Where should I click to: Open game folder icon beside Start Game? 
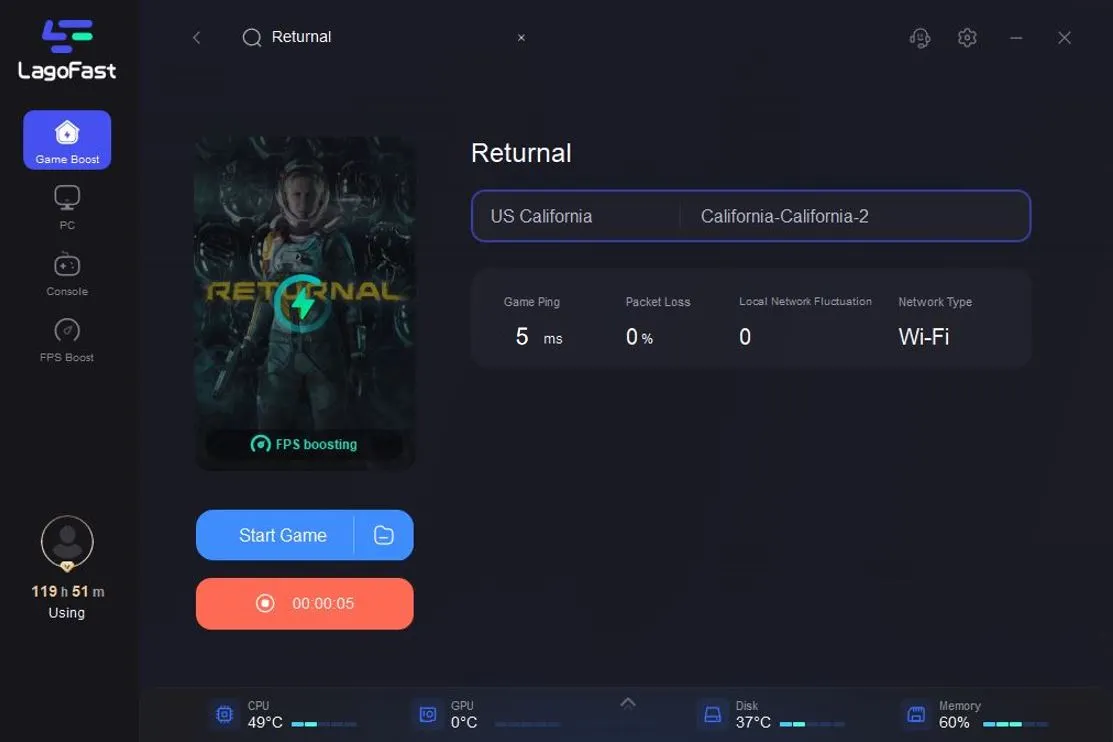[x=384, y=535]
